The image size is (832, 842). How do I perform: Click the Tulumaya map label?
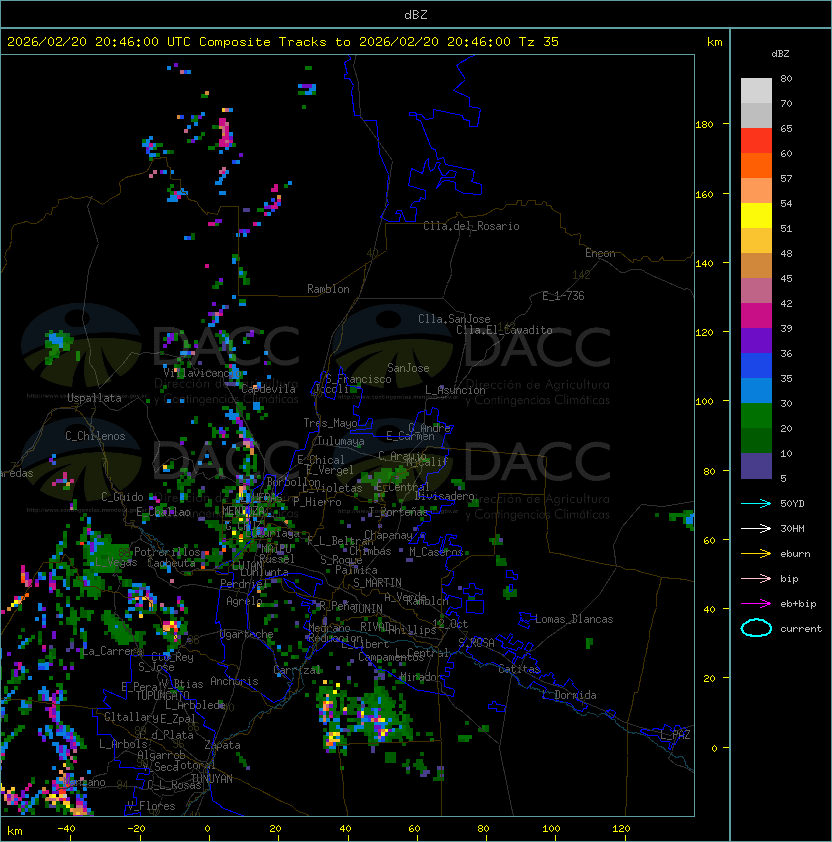pos(341,441)
